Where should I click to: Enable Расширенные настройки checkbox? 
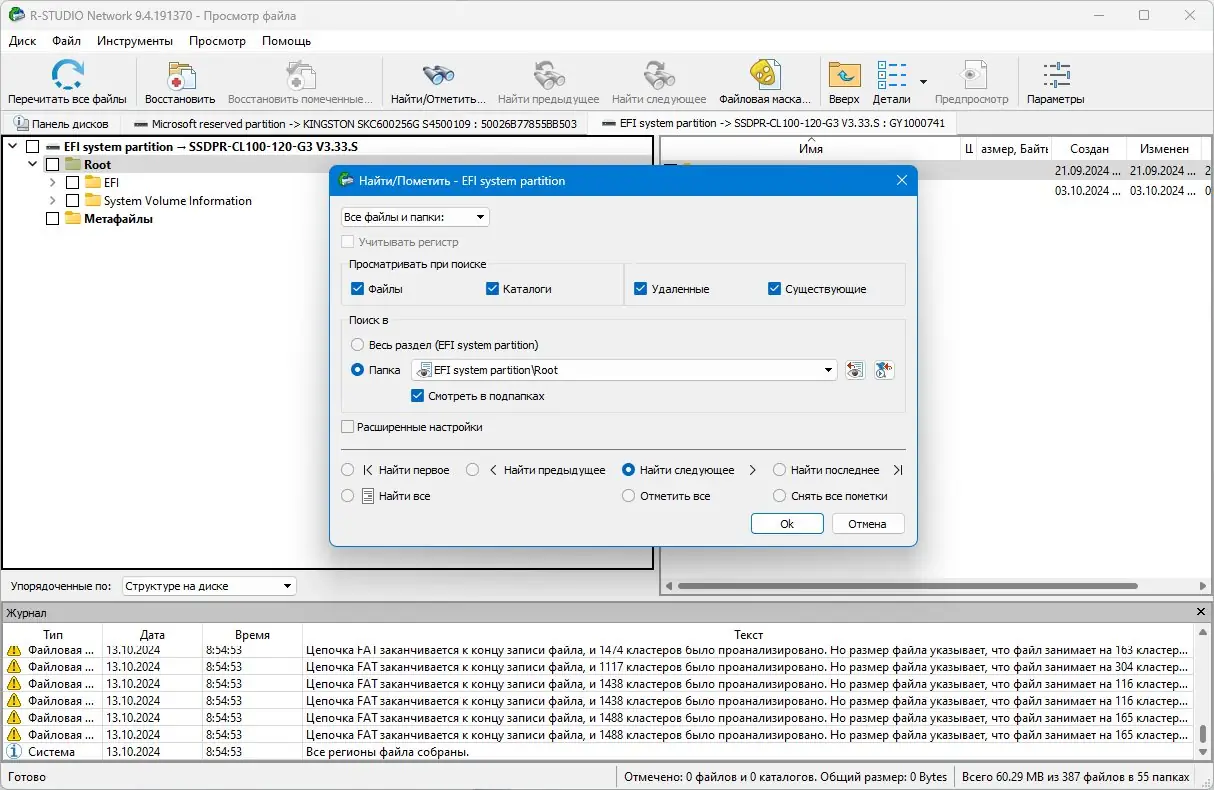[x=348, y=427]
